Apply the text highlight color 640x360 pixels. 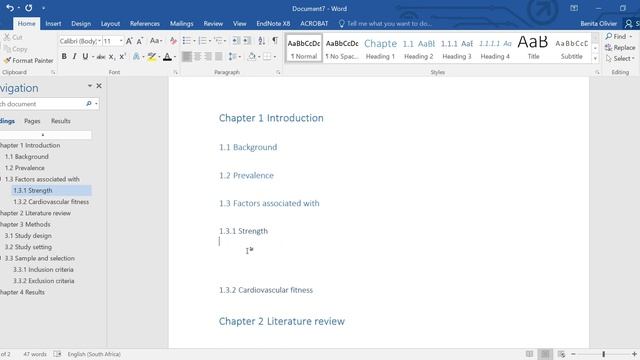click(151, 57)
